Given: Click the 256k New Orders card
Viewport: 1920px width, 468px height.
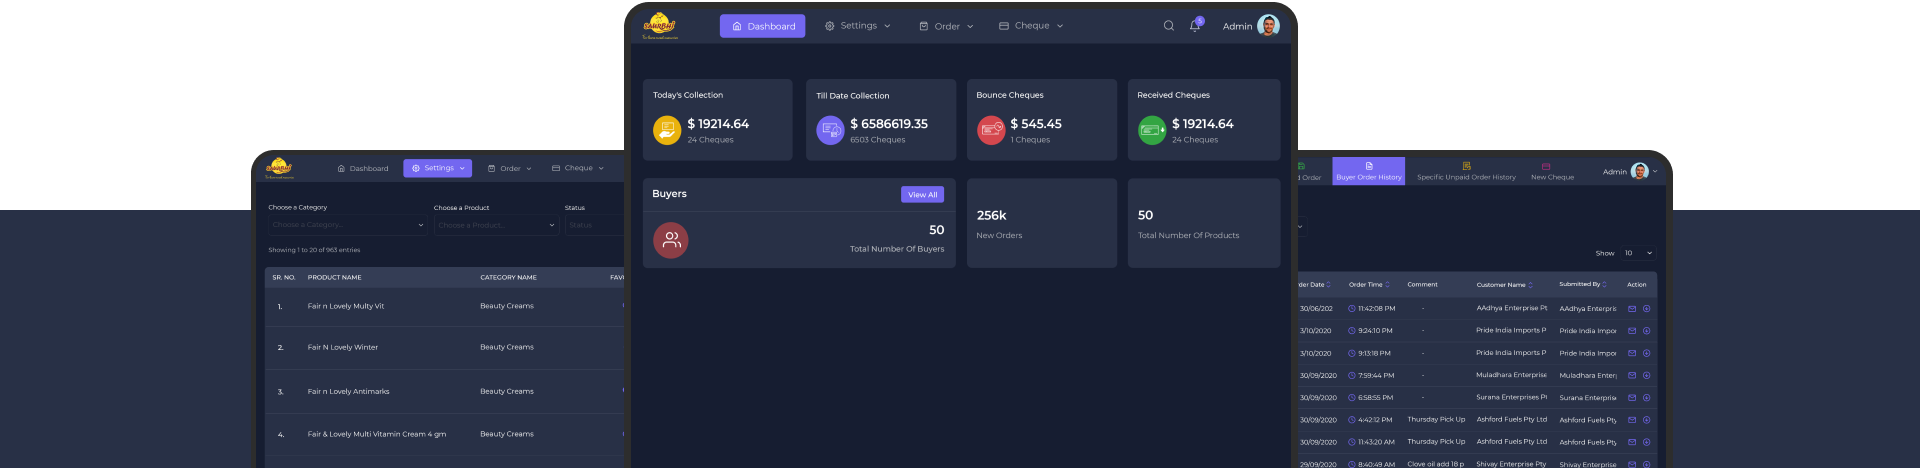Looking at the screenshot, I should (1042, 223).
